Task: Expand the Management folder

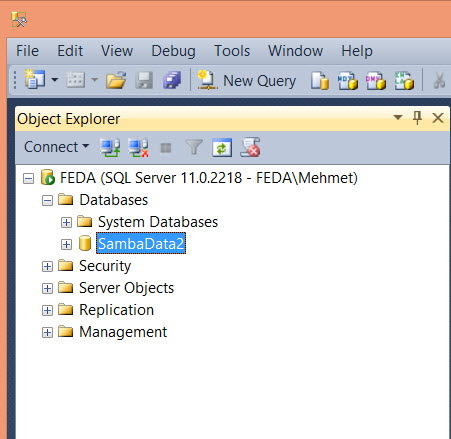Action: click(47, 332)
